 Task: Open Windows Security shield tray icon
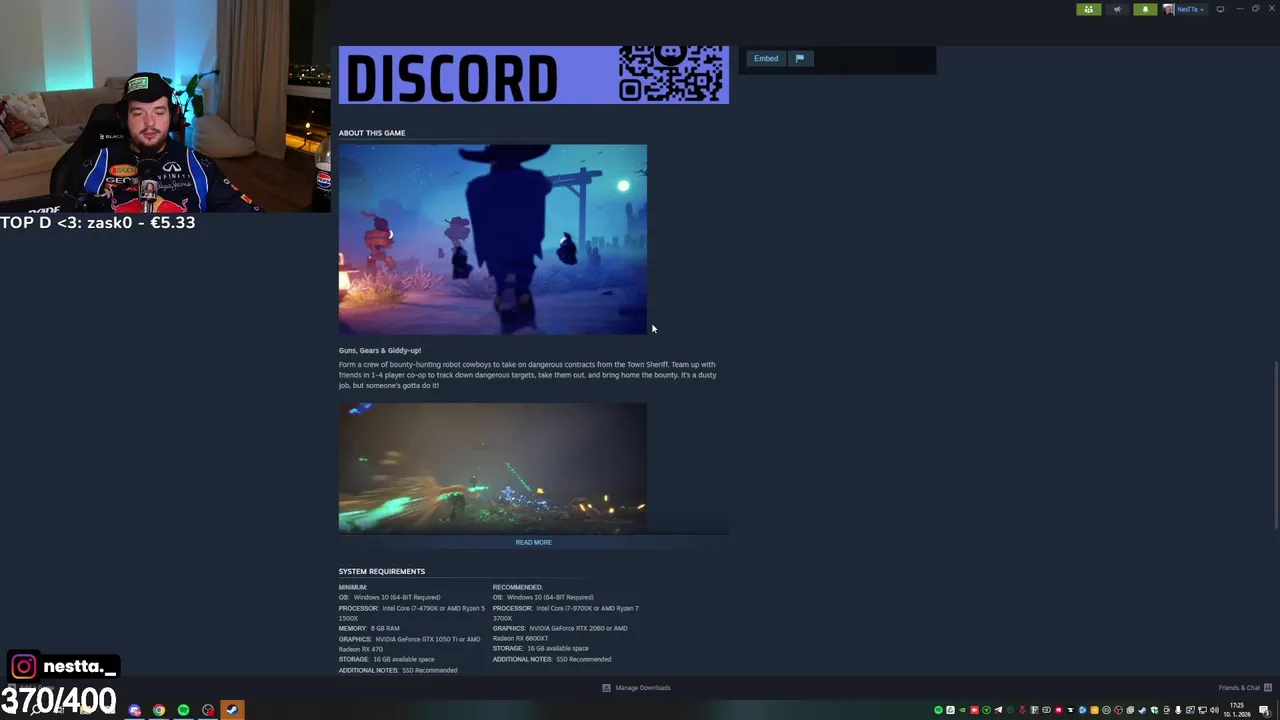pos(1155,710)
